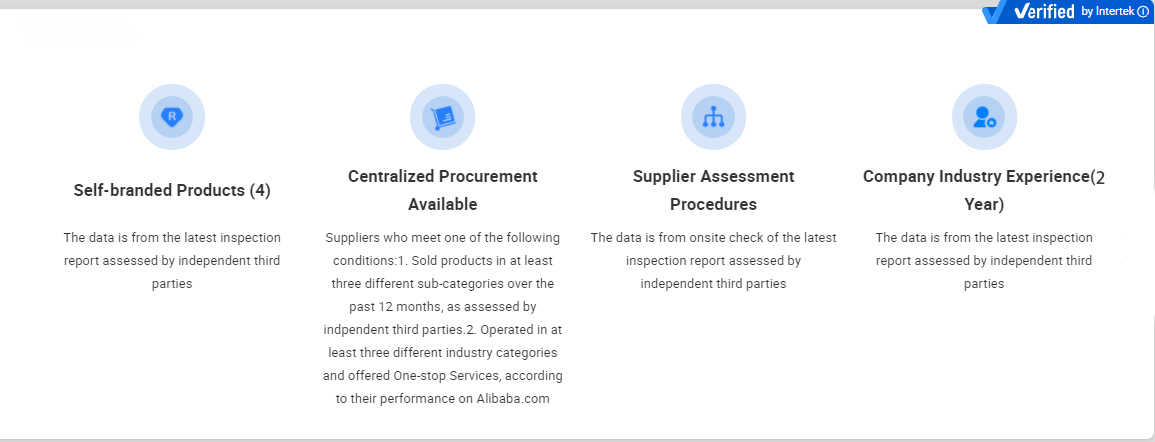The height and width of the screenshot is (442, 1155).
Task: Click the "by Intertek" text
Action: (1108, 12)
